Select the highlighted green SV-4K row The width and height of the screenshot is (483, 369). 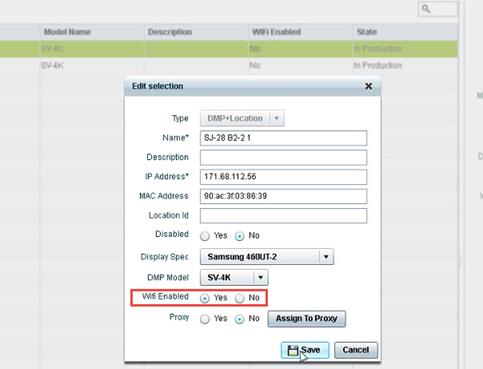tap(229, 49)
